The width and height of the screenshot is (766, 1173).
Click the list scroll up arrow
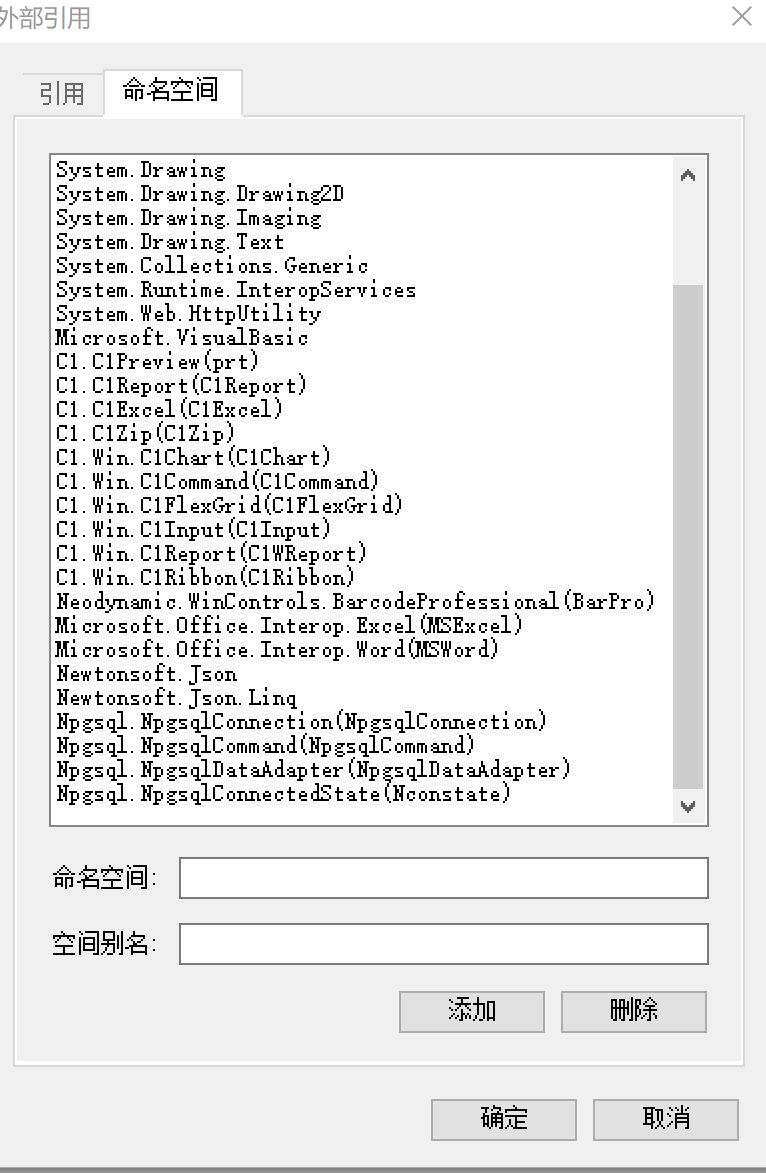(x=688, y=177)
